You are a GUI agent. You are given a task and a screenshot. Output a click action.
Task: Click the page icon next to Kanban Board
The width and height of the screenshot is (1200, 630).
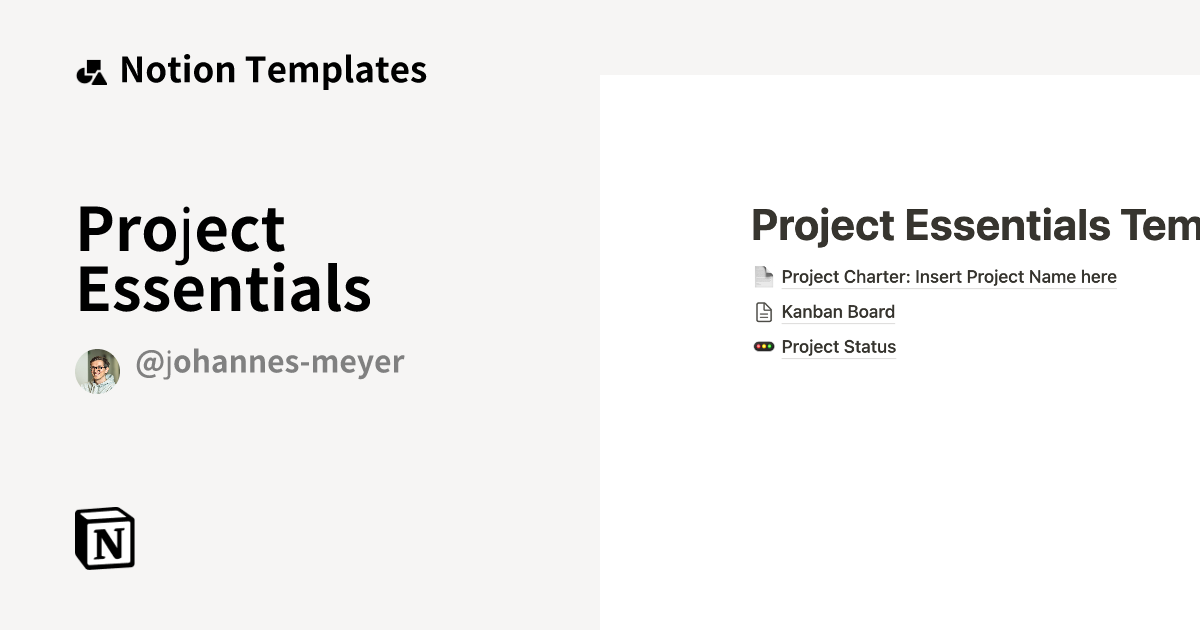(762, 311)
